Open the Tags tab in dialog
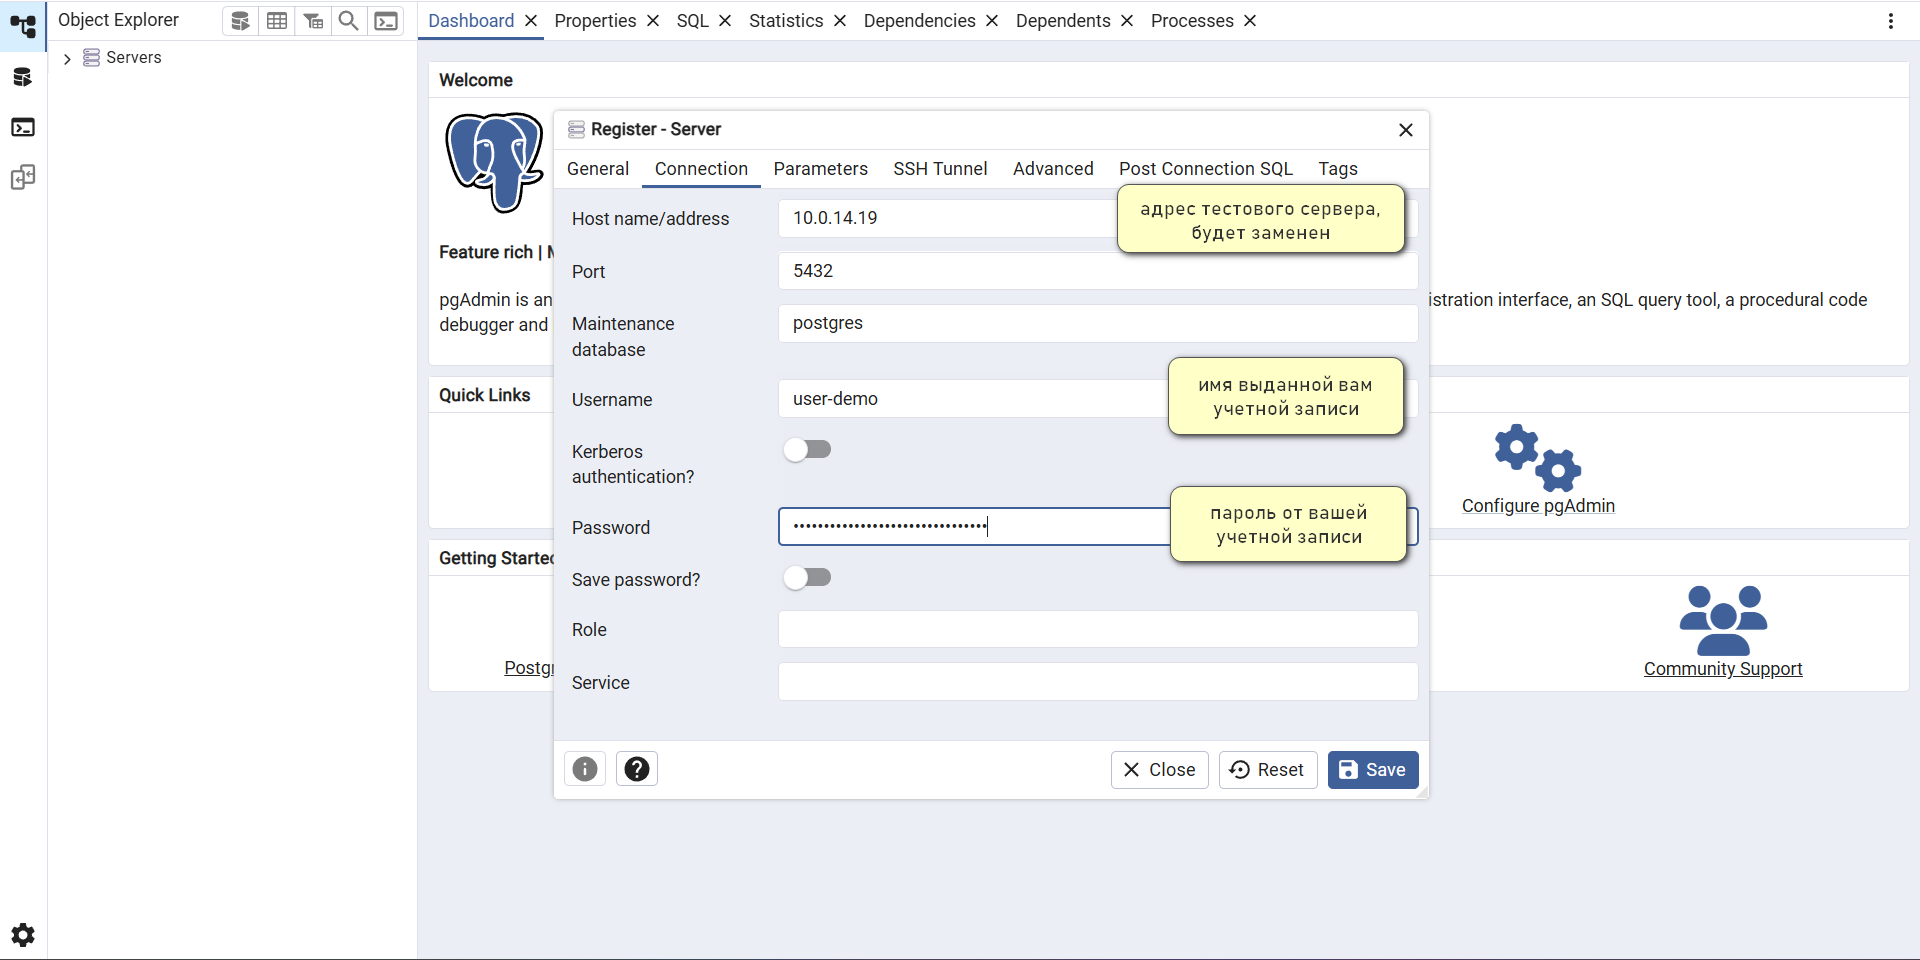 pos(1338,169)
